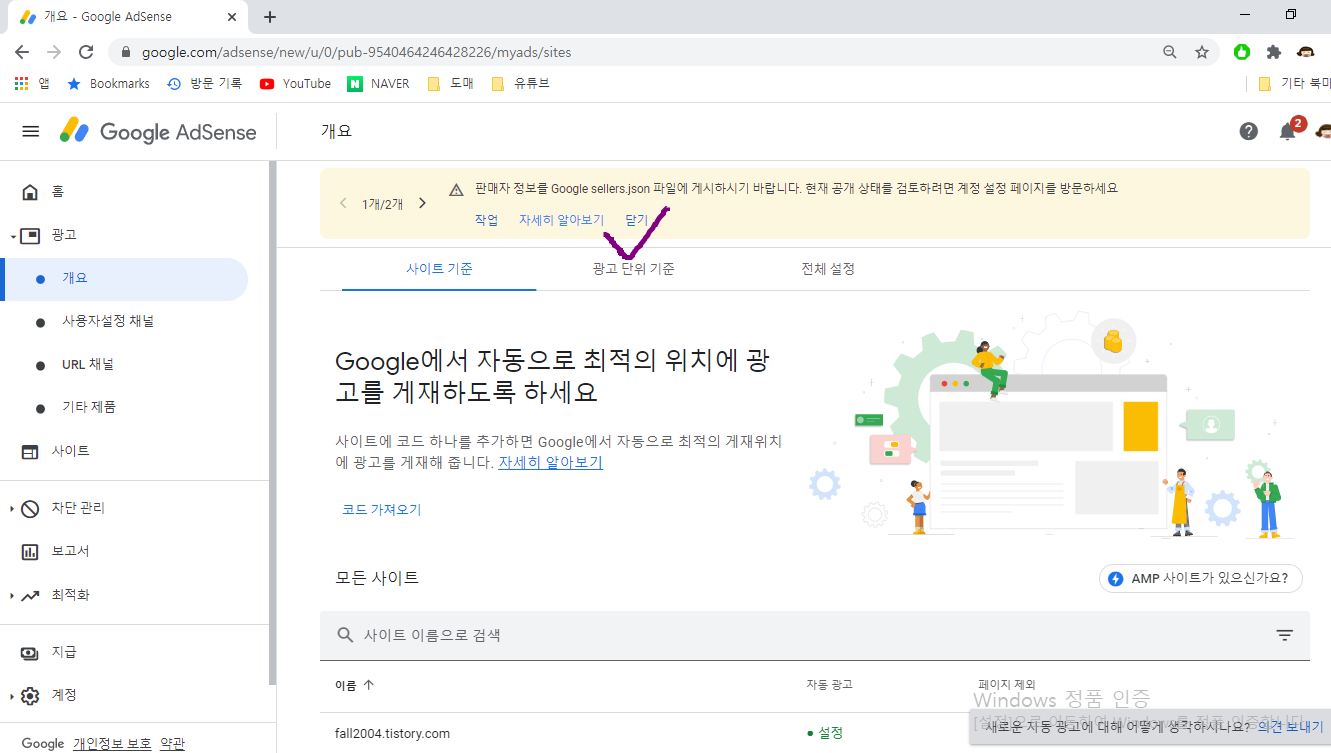Click AMP 사이트가 있으신가요? chip
The width and height of the screenshot is (1331, 753).
coord(1201,579)
